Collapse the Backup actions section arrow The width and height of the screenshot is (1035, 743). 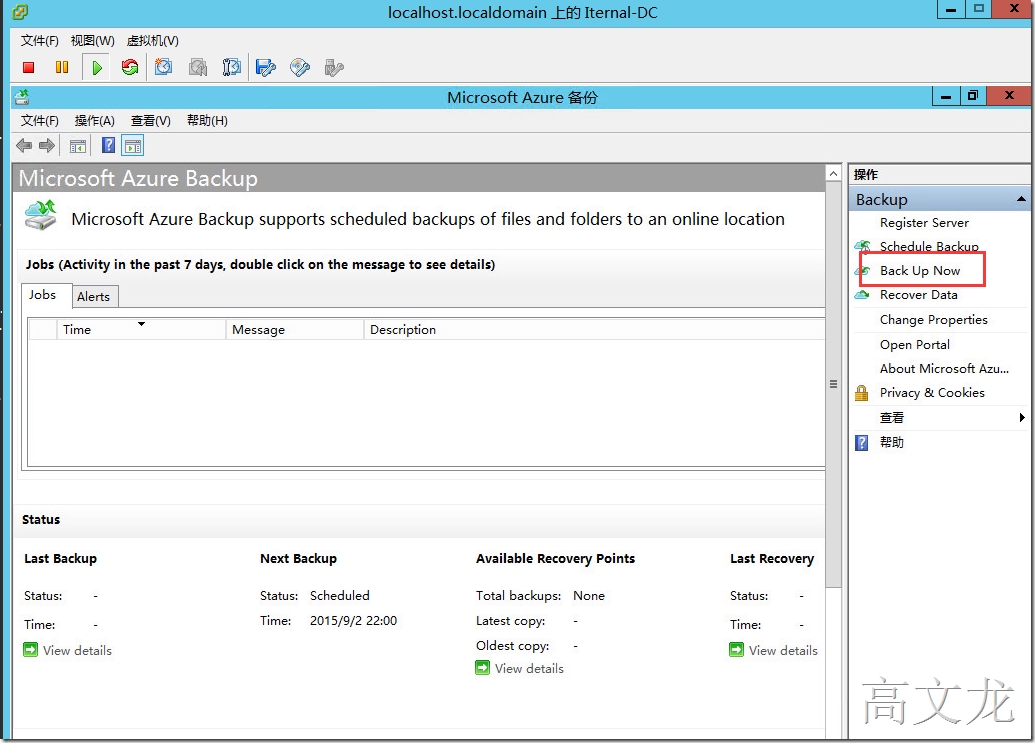click(x=1020, y=199)
